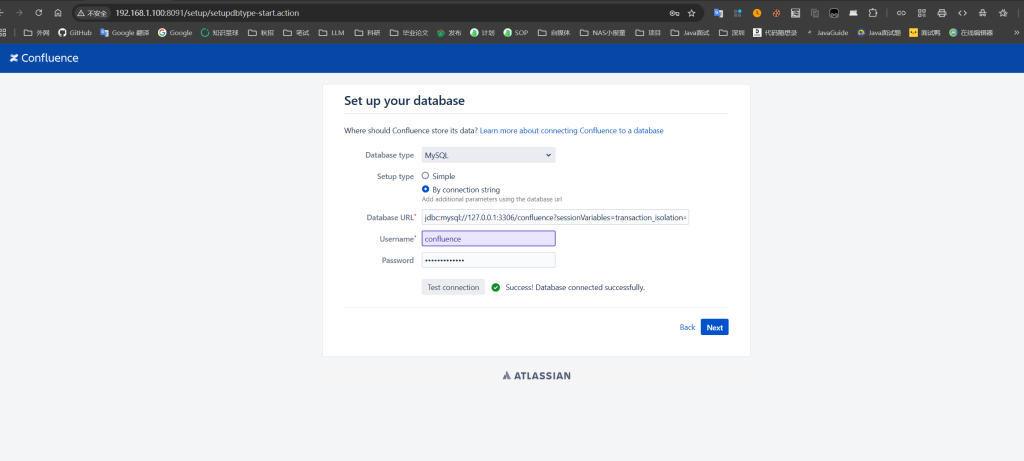Click the Atlassian footer logo
This screenshot has width=1024, height=461.
click(x=536, y=375)
